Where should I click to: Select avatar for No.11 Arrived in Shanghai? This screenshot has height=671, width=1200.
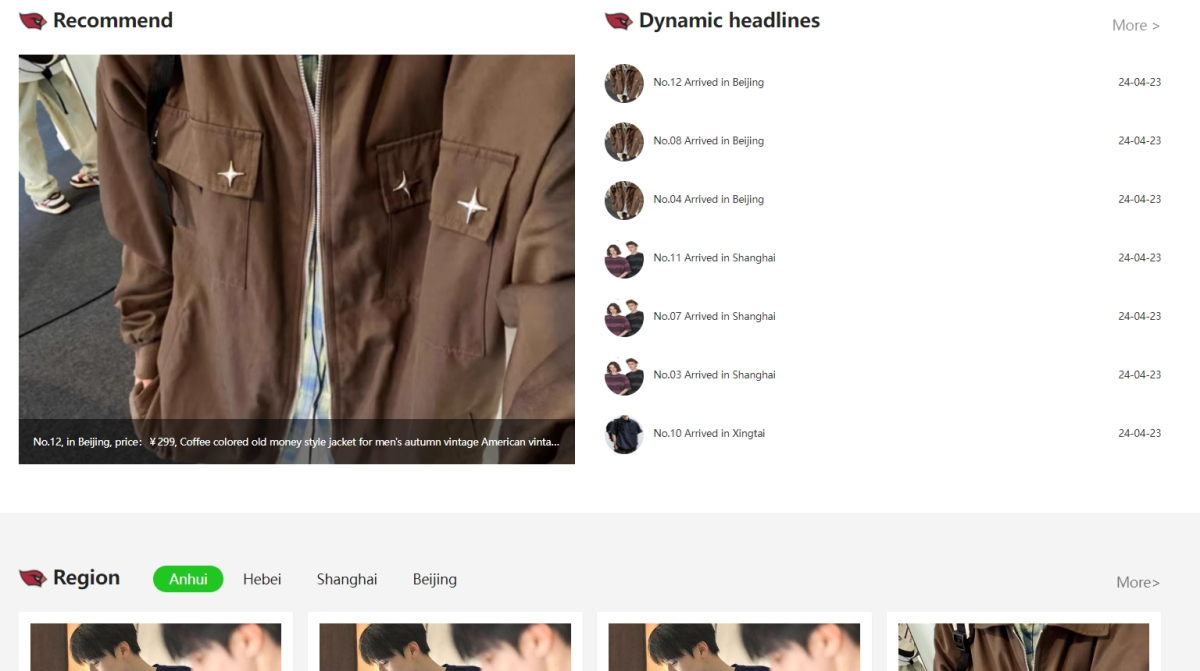624,259
